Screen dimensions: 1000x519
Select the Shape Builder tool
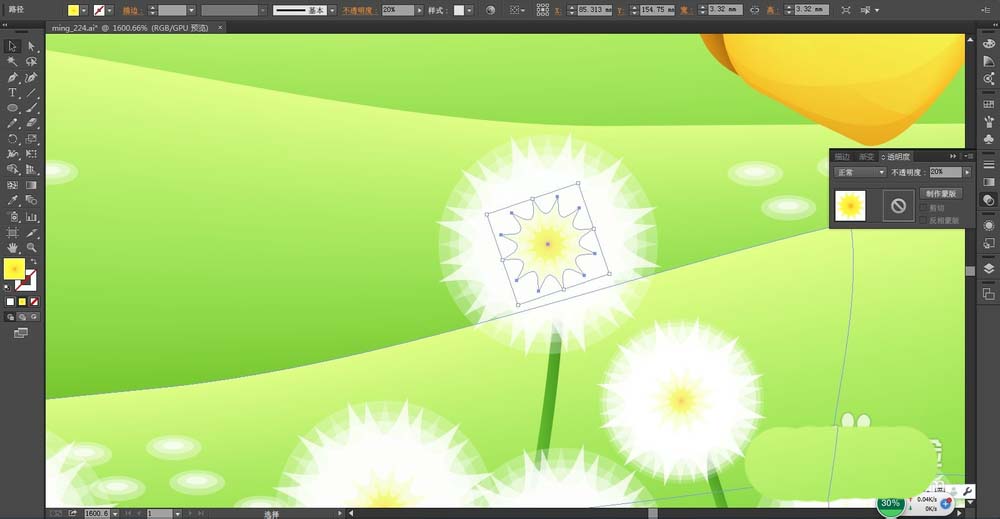[x=12, y=169]
